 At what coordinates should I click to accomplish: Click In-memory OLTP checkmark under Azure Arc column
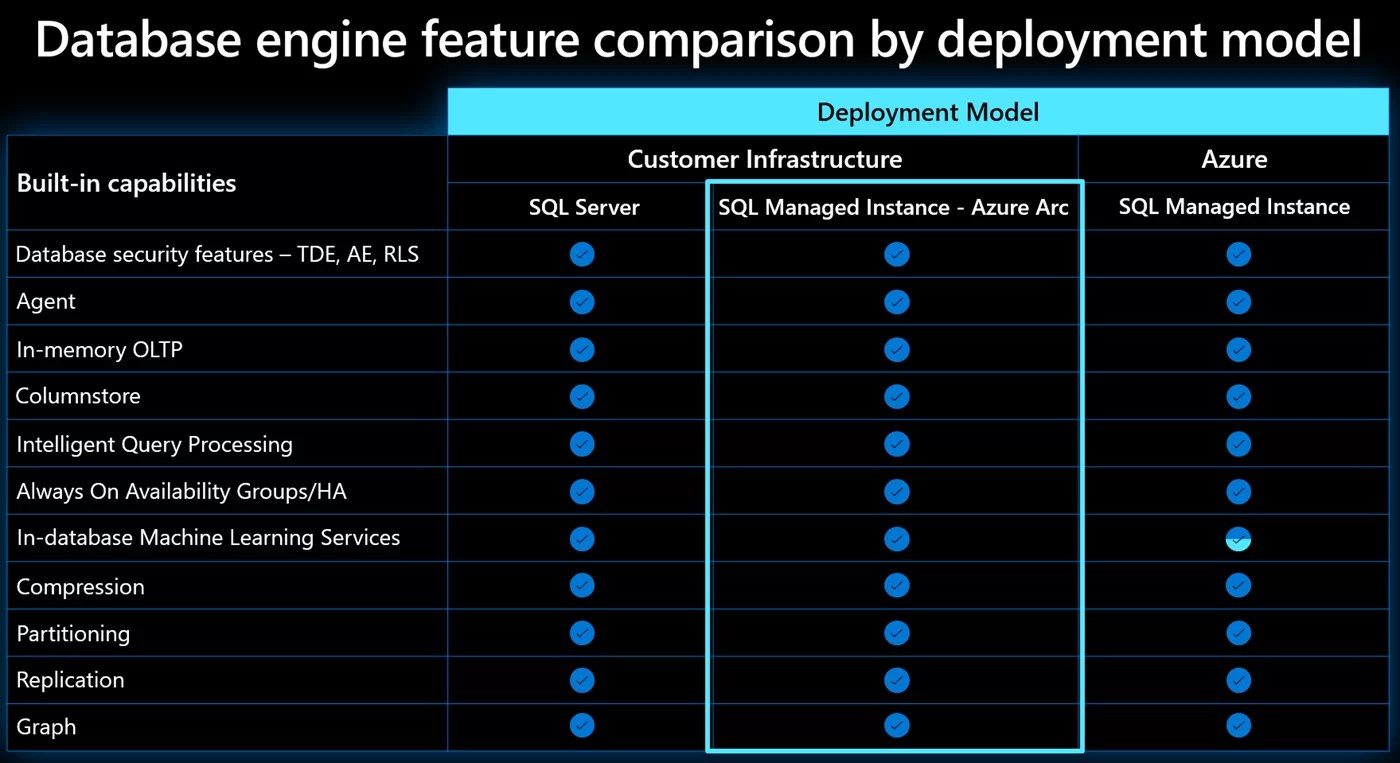click(897, 349)
